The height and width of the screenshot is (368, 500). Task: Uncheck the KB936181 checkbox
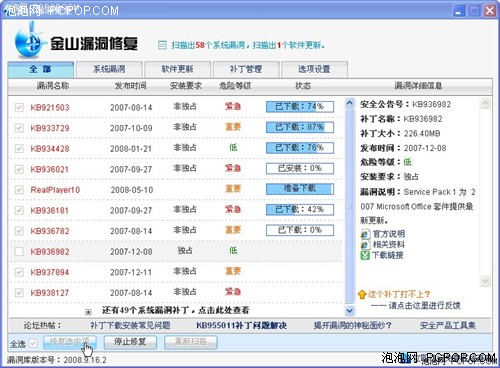tap(19, 210)
